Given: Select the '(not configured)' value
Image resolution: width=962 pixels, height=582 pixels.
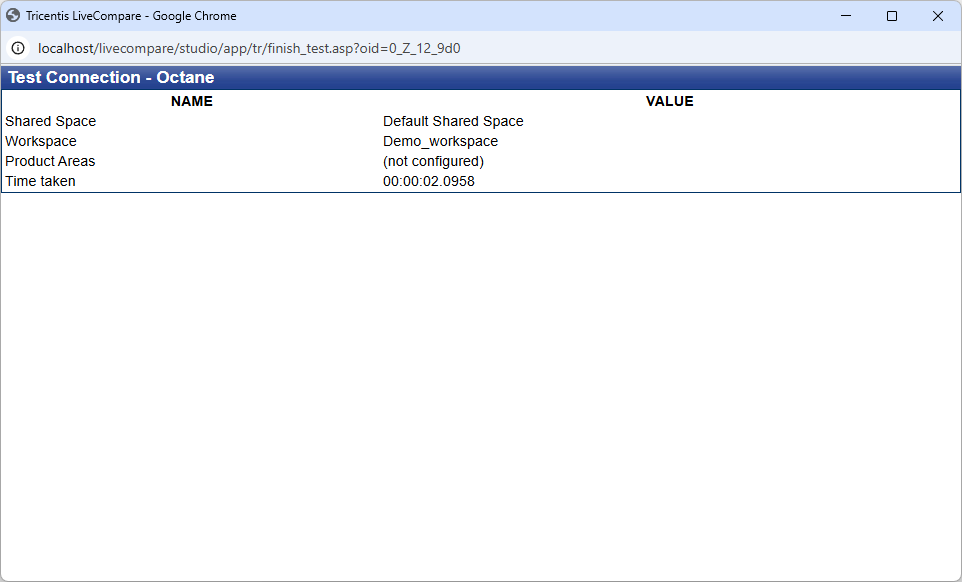Looking at the screenshot, I should pyautogui.click(x=434, y=161).
